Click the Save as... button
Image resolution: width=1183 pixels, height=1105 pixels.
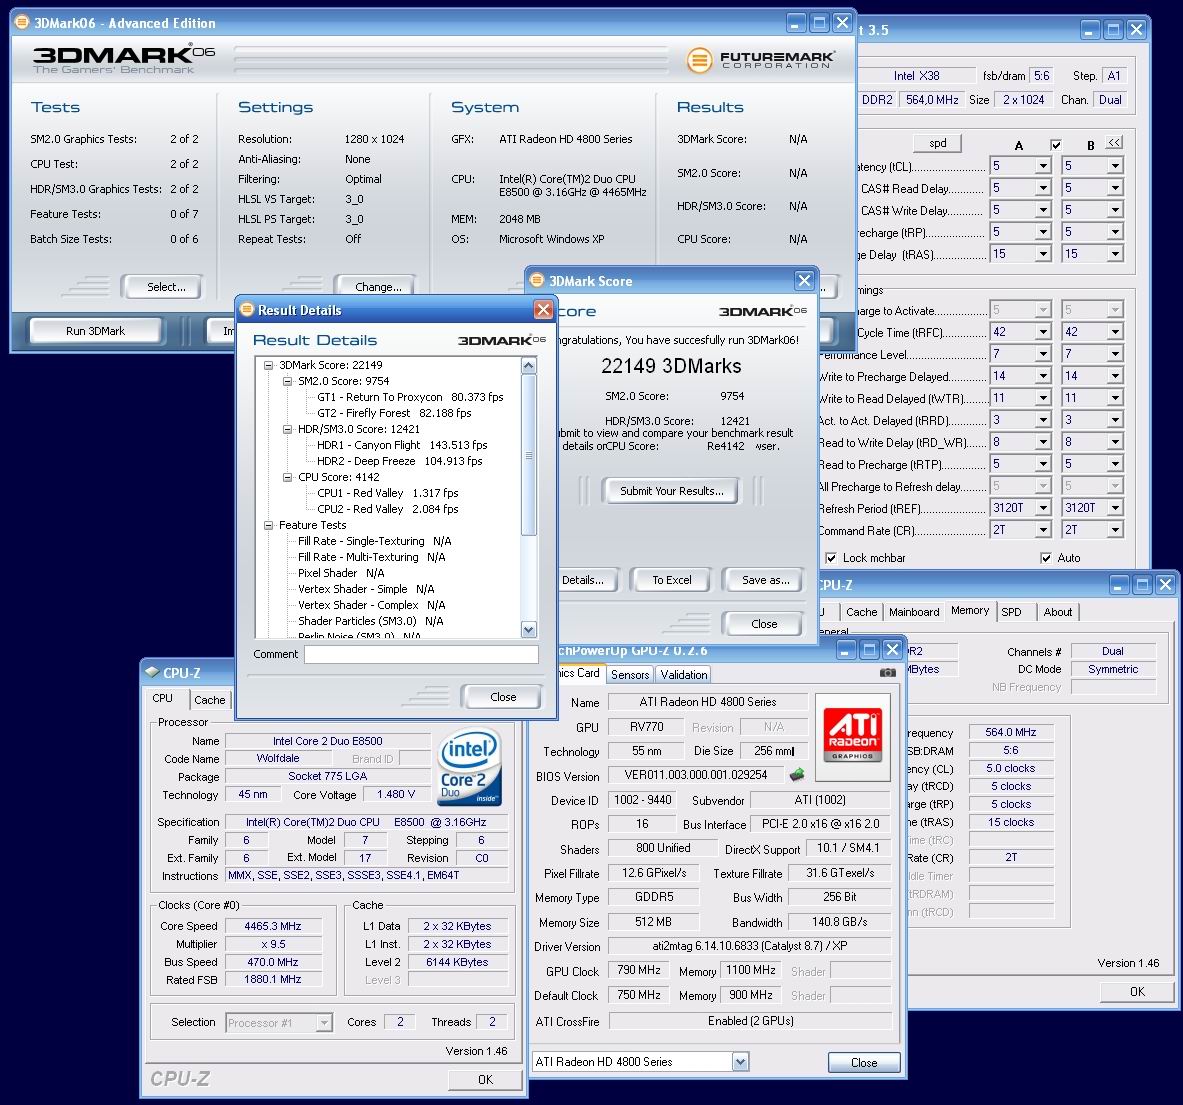[766, 580]
